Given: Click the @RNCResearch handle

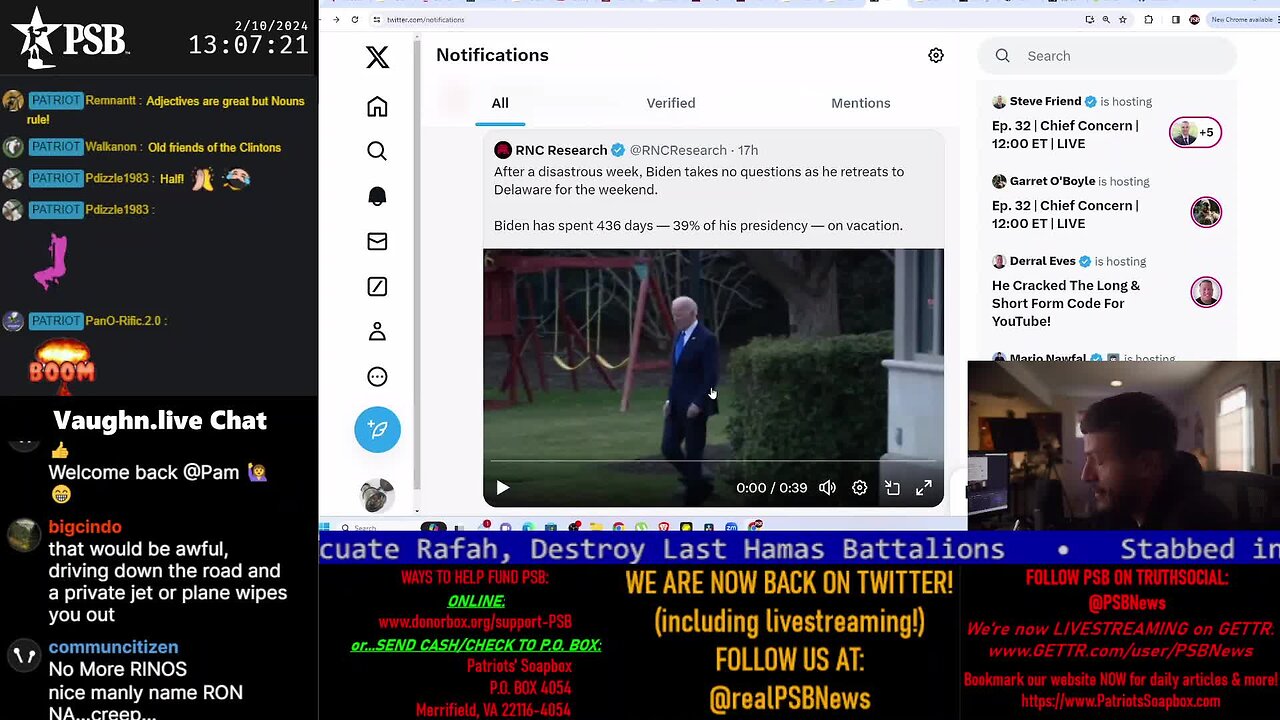Looking at the screenshot, I should point(678,150).
